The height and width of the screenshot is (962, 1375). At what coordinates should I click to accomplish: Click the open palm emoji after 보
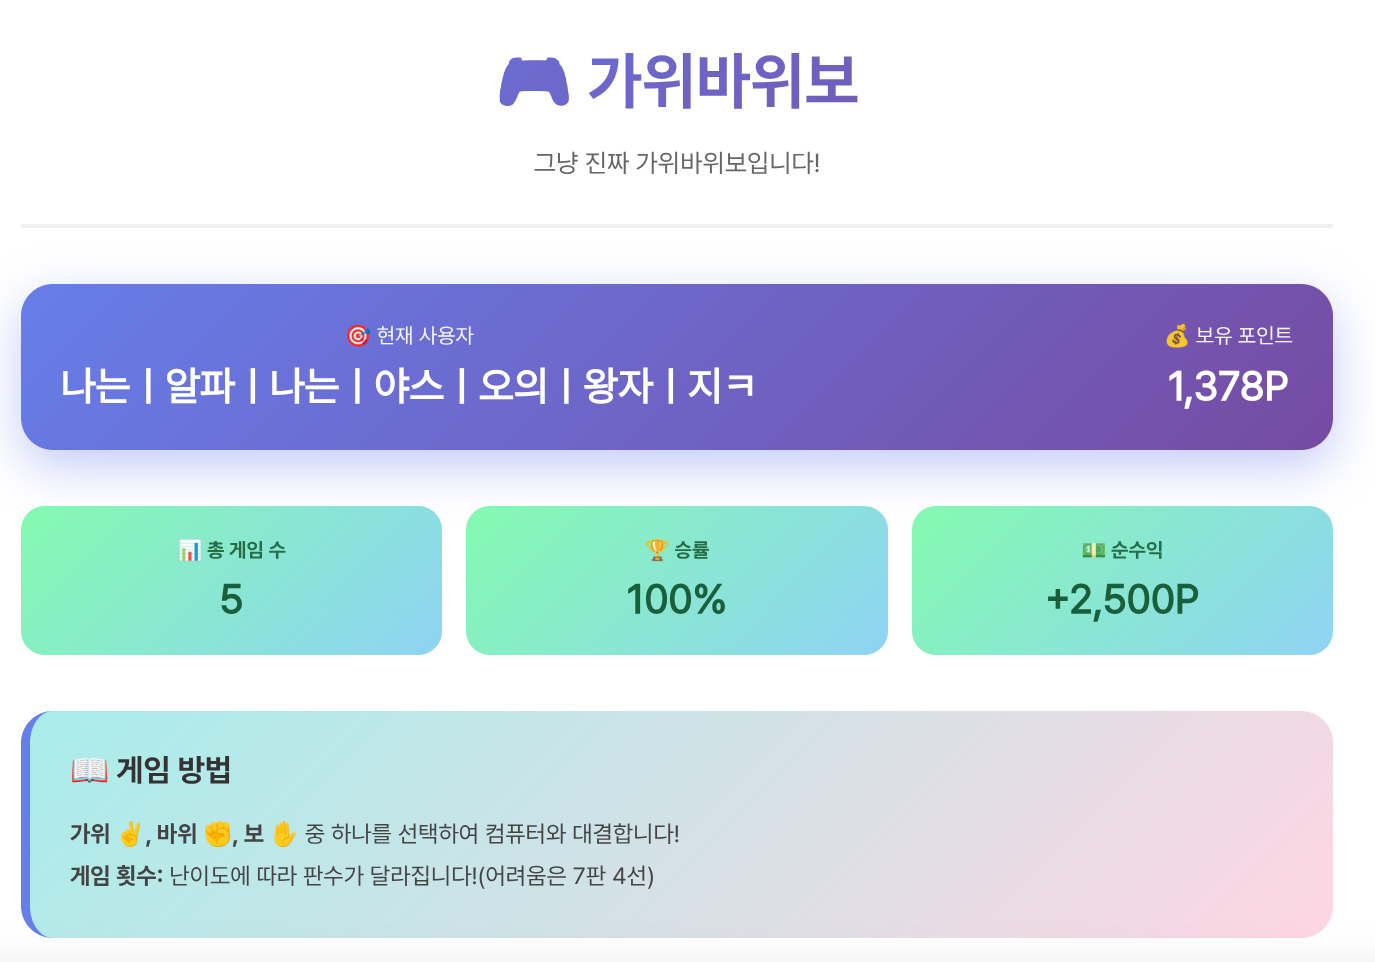tap(284, 834)
